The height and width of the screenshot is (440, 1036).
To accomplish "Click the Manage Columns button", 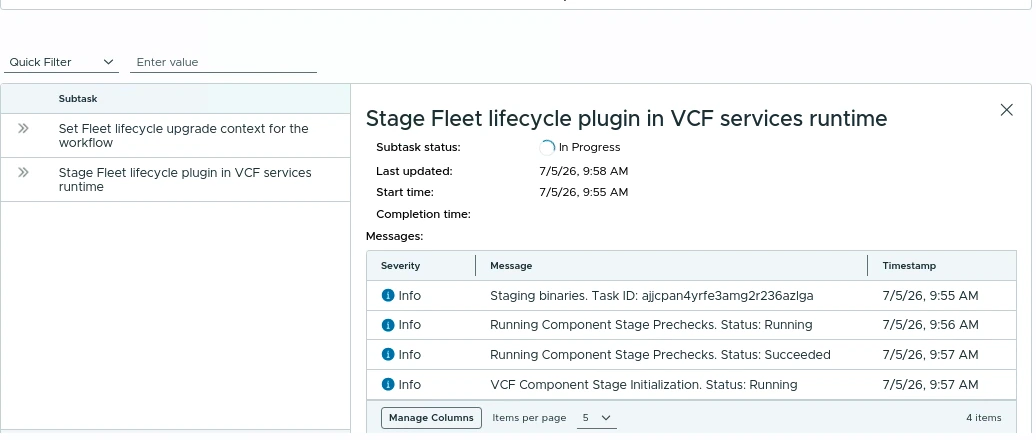I will (431, 418).
